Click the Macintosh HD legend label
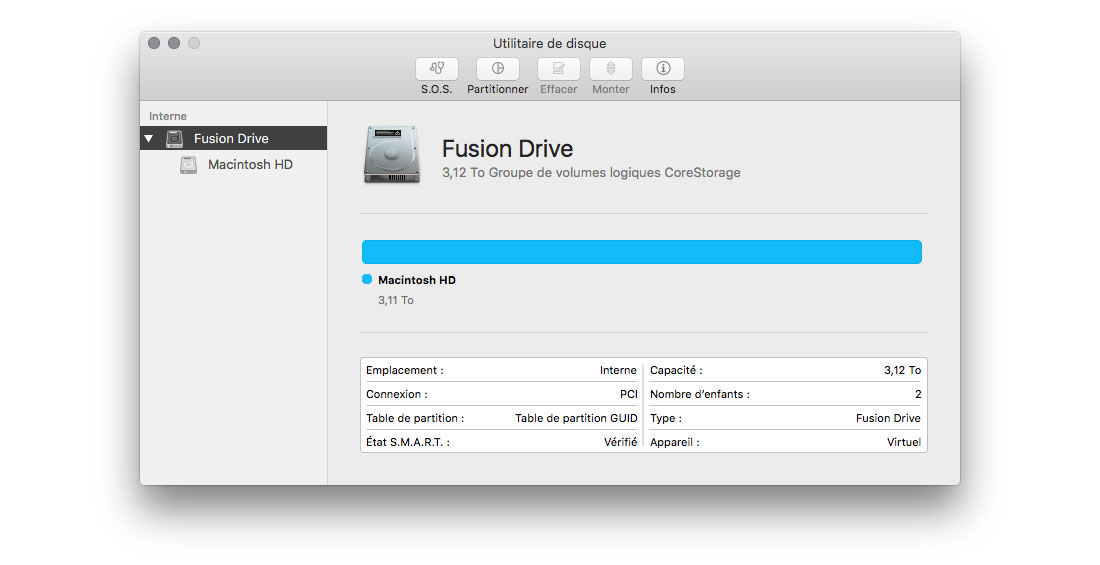1100x565 pixels. tap(417, 280)
